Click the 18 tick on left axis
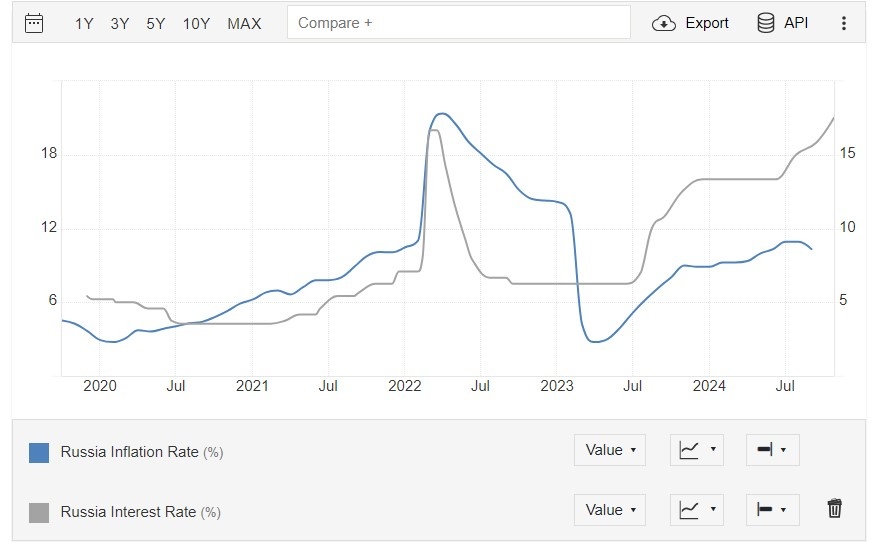 point(49,153)
